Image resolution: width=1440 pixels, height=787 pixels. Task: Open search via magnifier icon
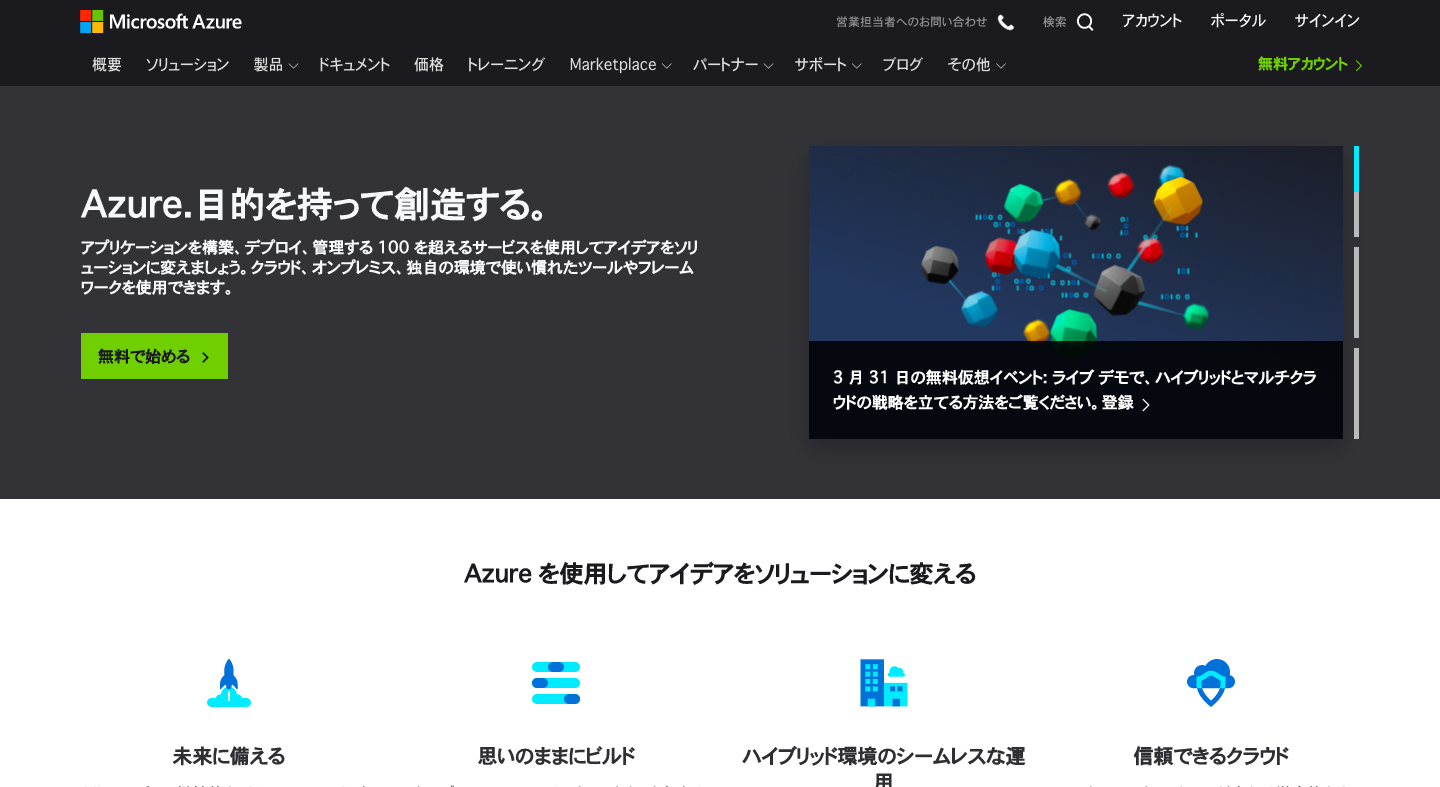pos(1085,22)
